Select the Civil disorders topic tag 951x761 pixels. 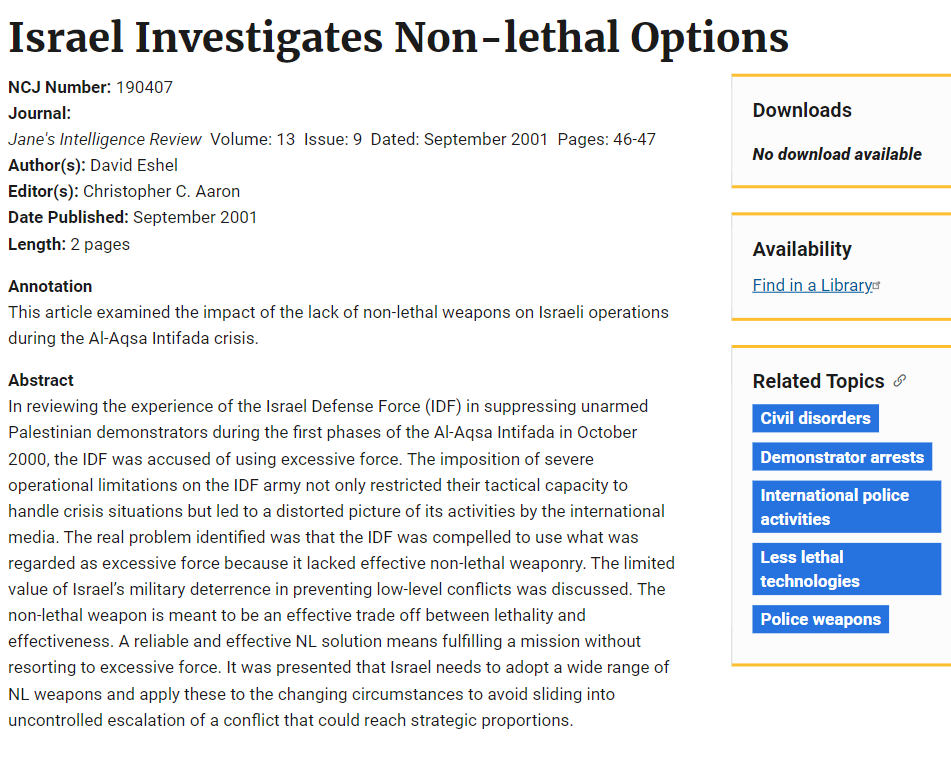pos(815,418)
